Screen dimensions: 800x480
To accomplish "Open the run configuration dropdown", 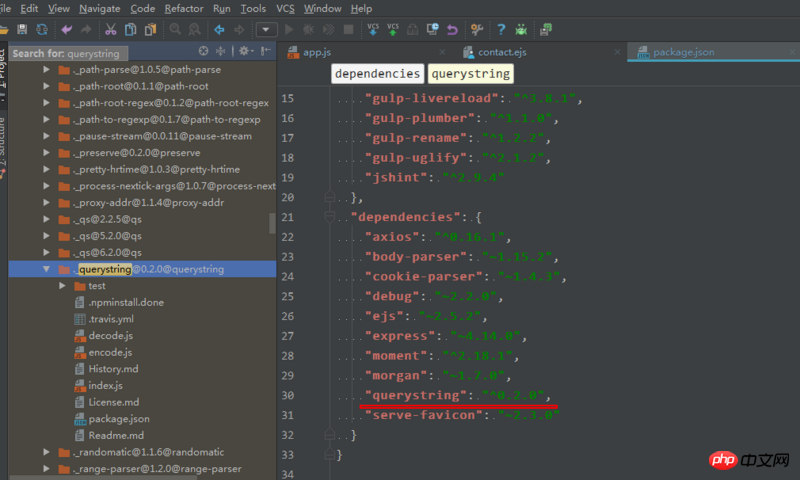I will (x=266, y=30).
